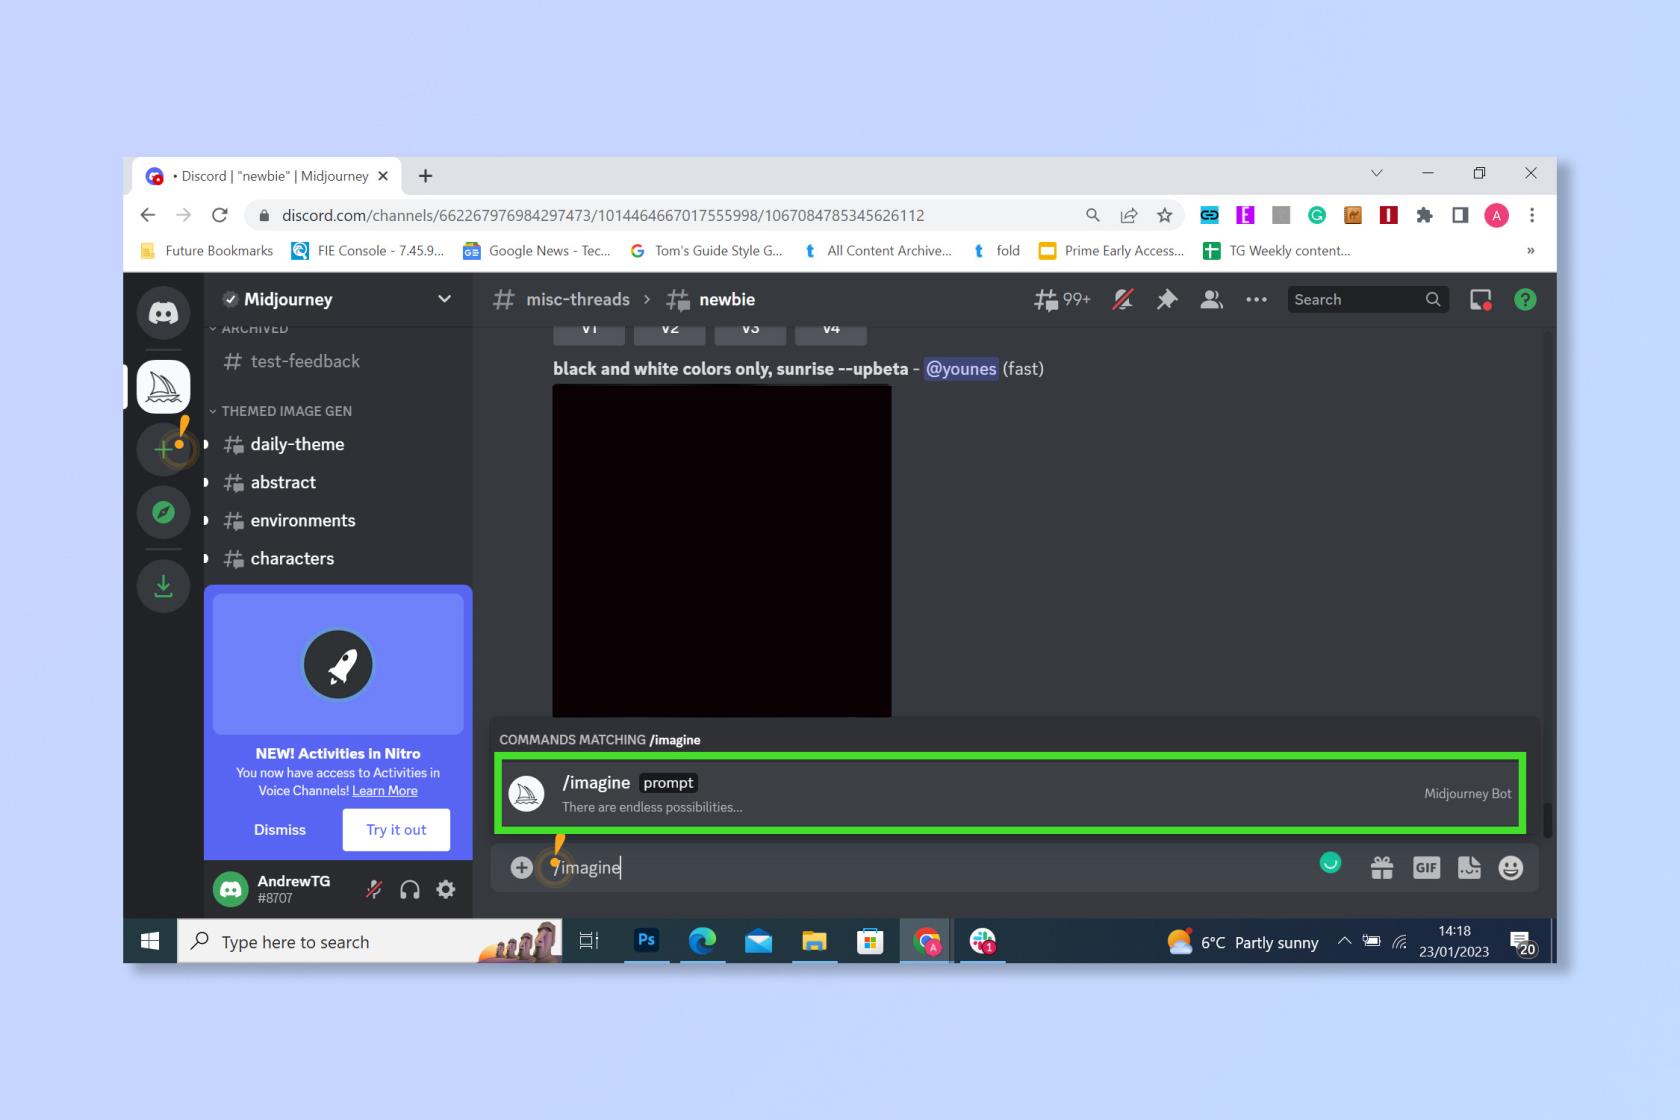This screenshot has width=1680, height=1120.
Task: Open the Google News bookmark
Action: 537,251
